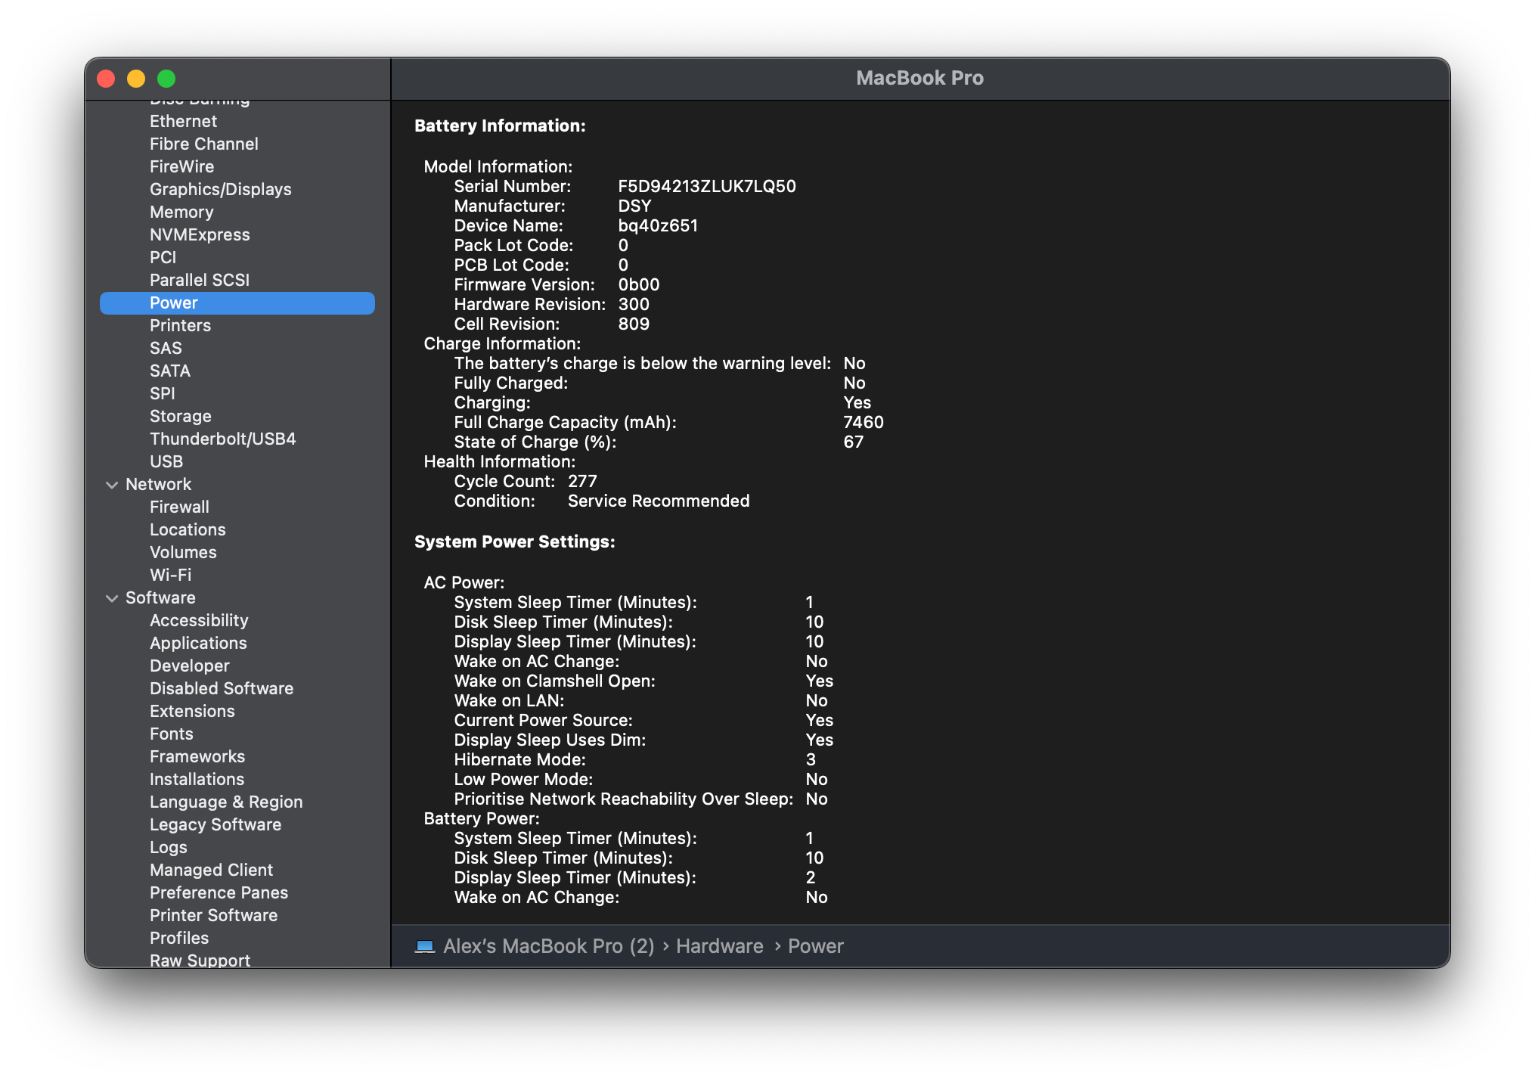Click Service Recommended condition text
This screenshot has width=1535, height=1080.
pos(658,501)
